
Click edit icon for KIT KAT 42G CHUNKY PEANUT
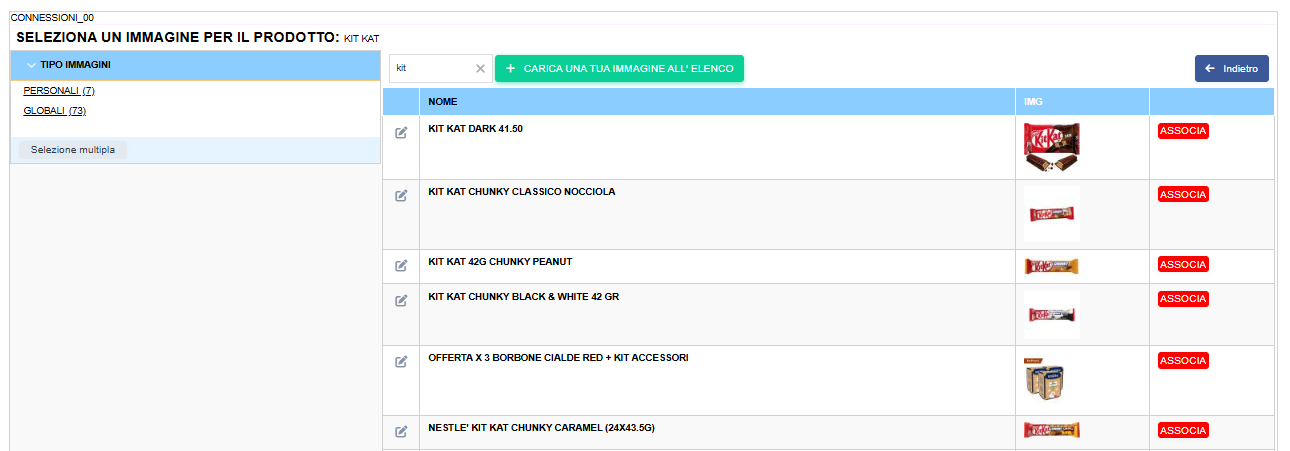[401, 265]
